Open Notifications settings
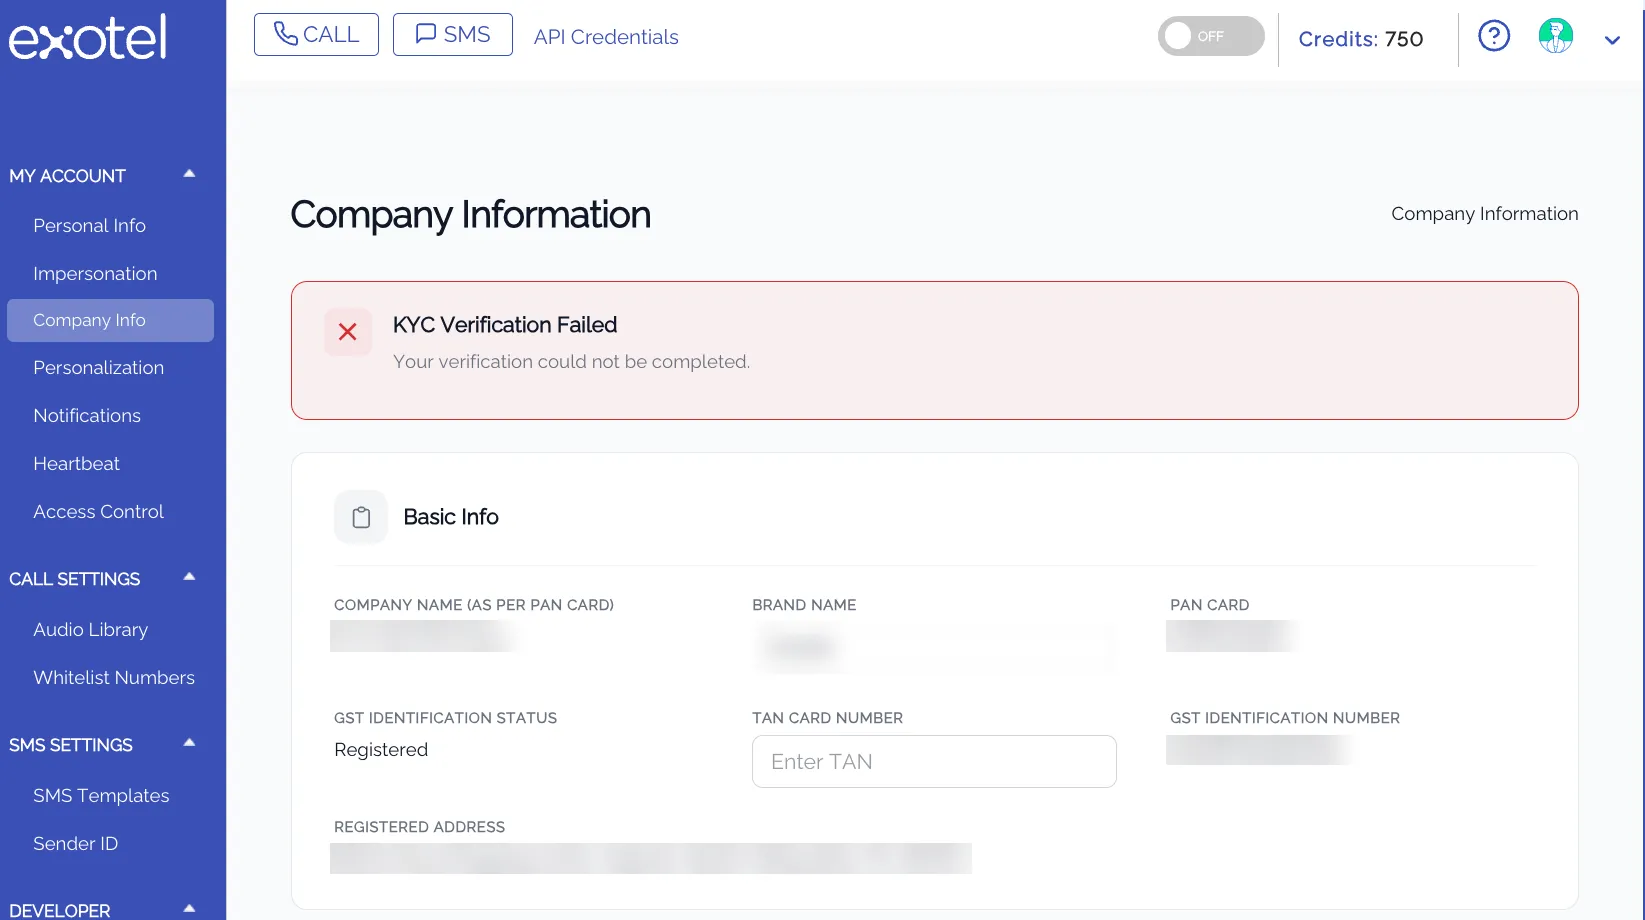The image size is (1645, 920). (87, 416)
